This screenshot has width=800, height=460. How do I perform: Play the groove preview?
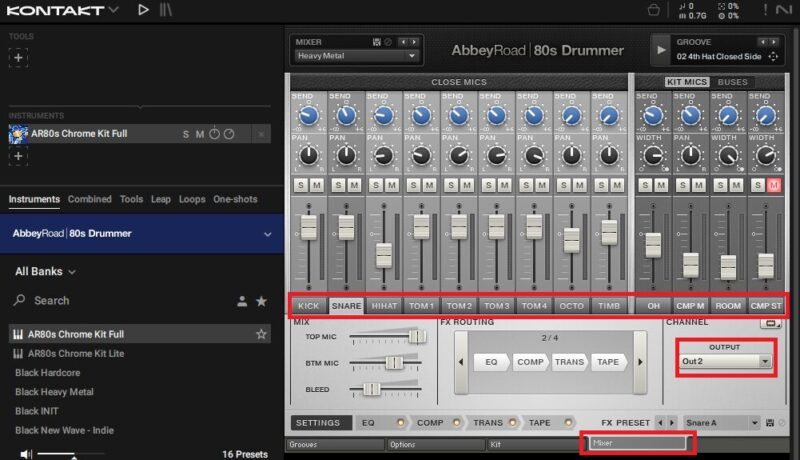tap(660, 49)
